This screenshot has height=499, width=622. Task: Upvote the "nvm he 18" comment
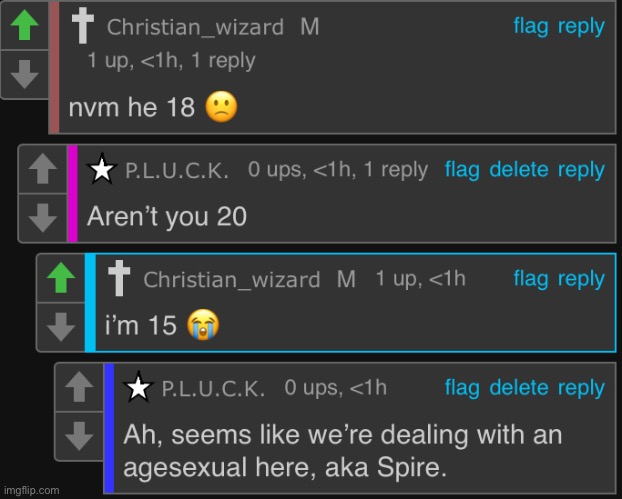click(x=25, y=25)
